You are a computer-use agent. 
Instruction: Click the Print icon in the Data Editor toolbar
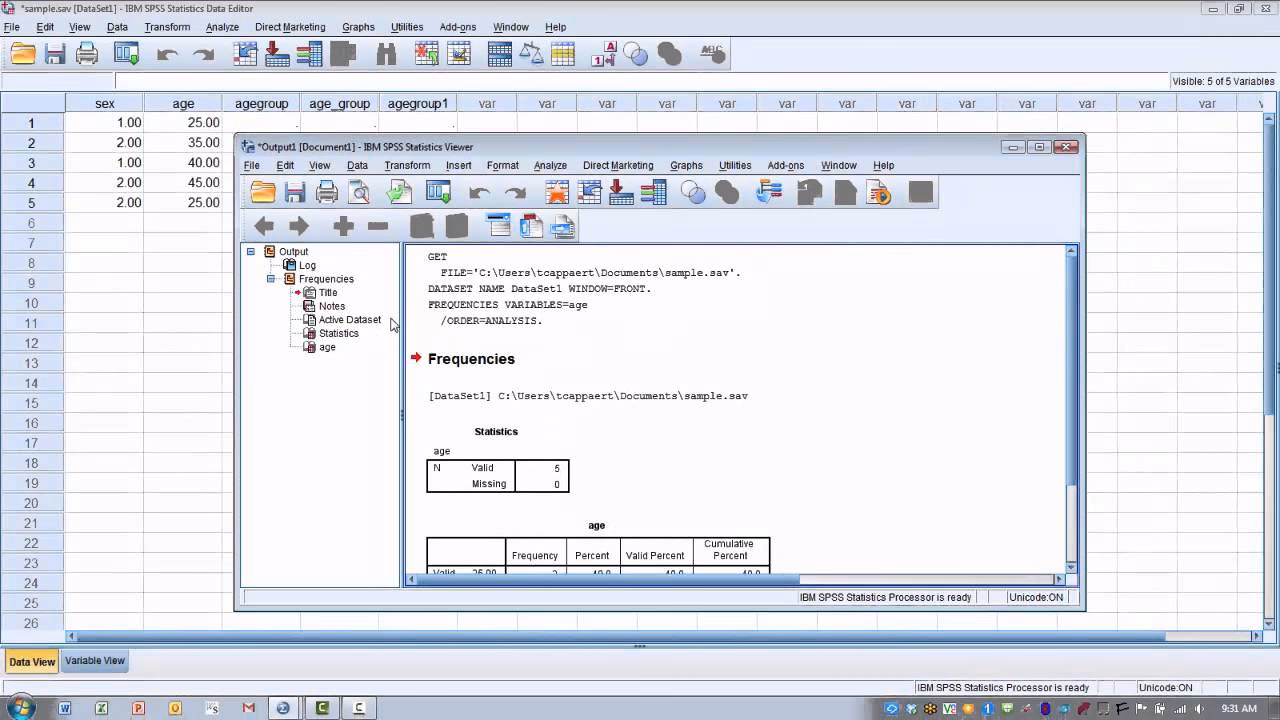click(x=87, y=53)
